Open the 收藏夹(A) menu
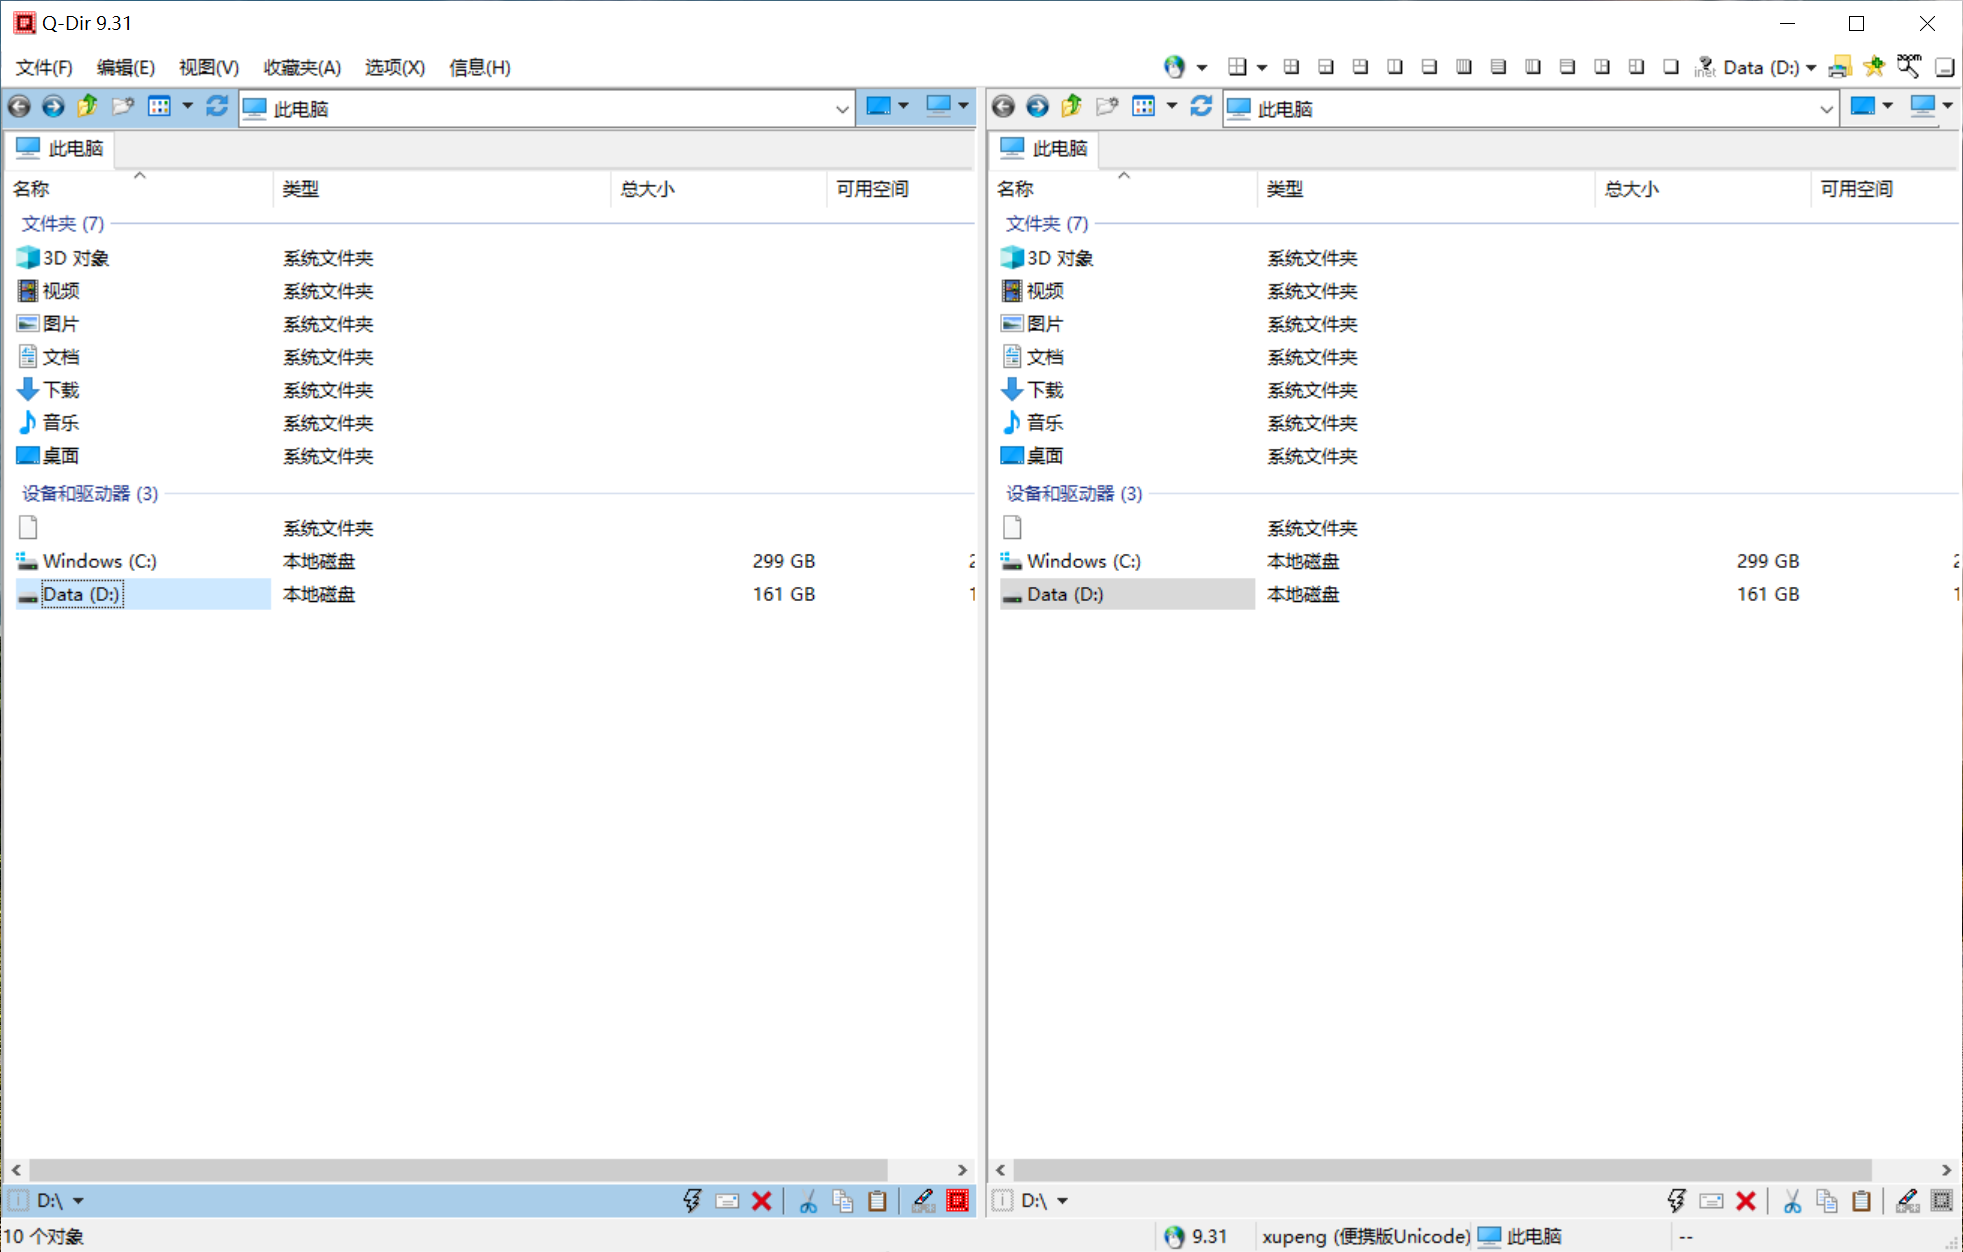The image size is (1963, 1252). pyautogui.click(x=300, y=67)
